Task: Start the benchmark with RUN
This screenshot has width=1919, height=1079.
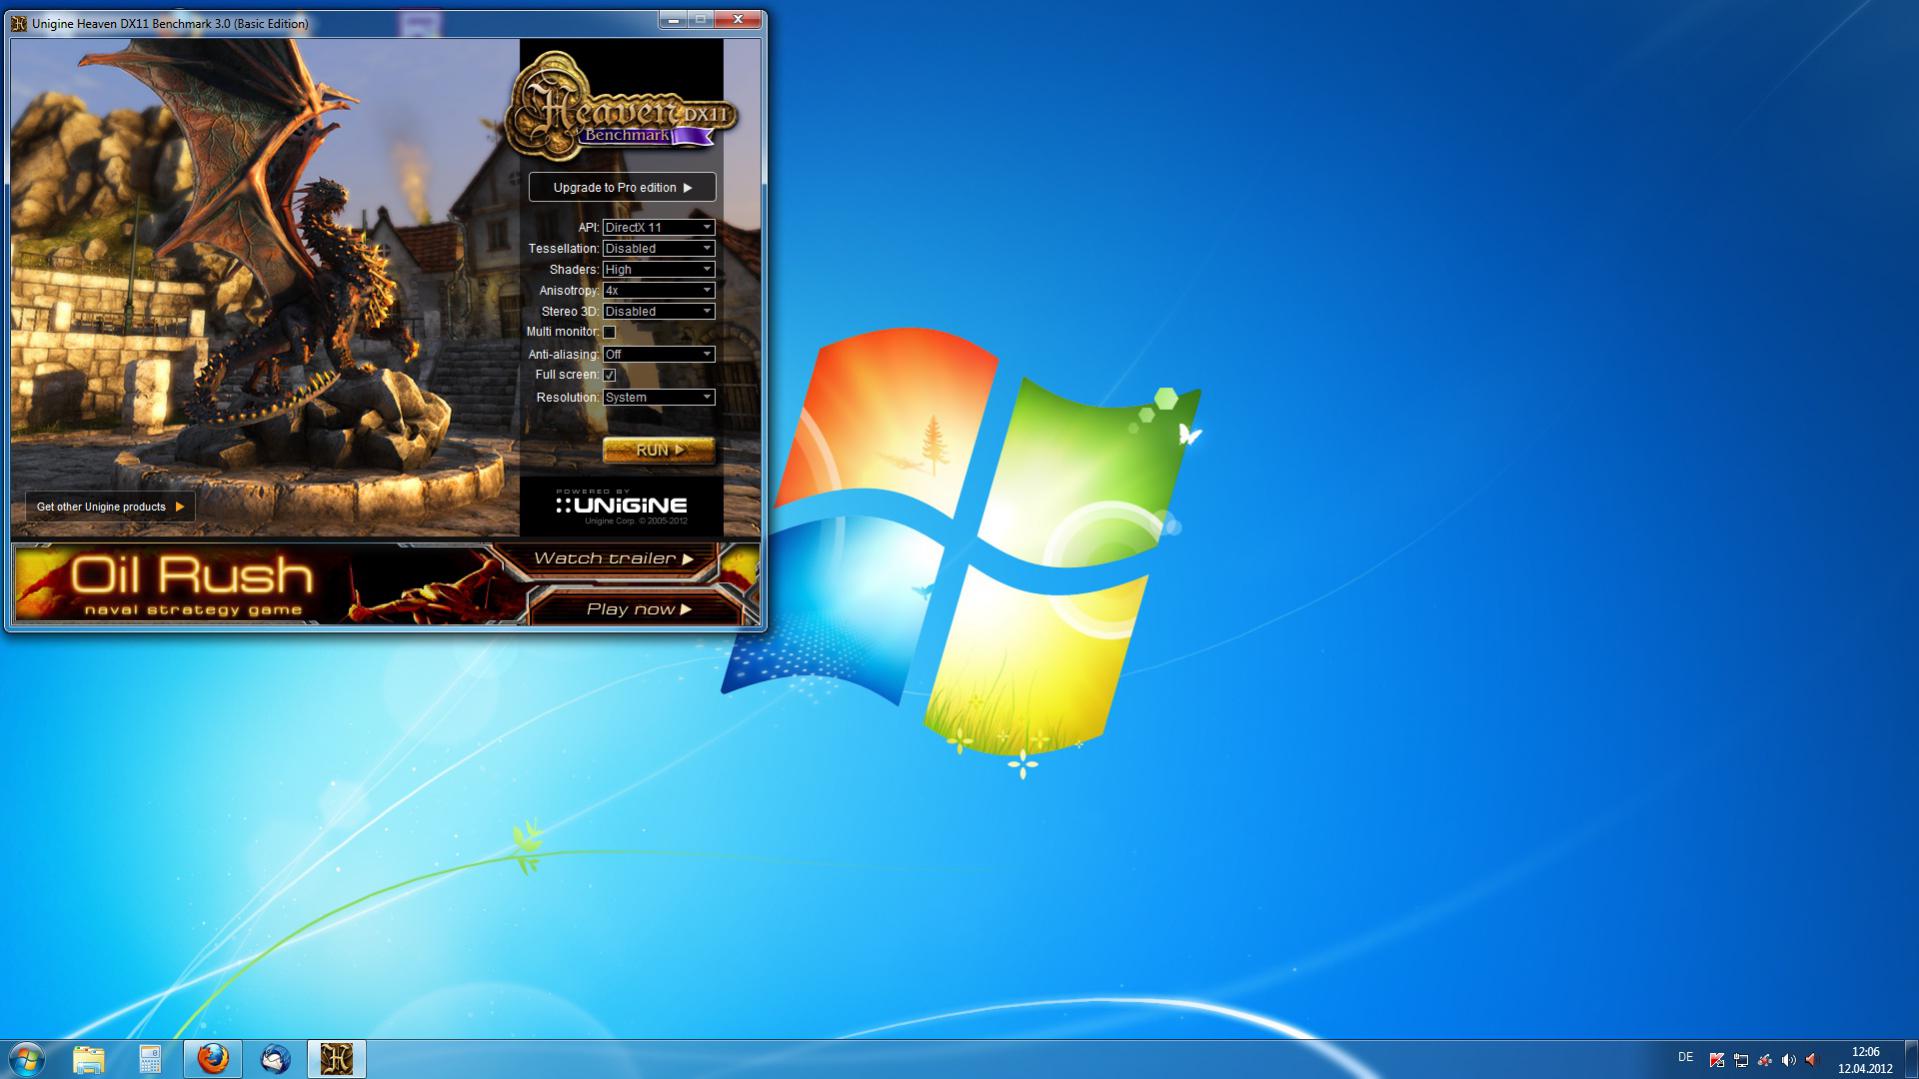Action: [x=659, y=450]
